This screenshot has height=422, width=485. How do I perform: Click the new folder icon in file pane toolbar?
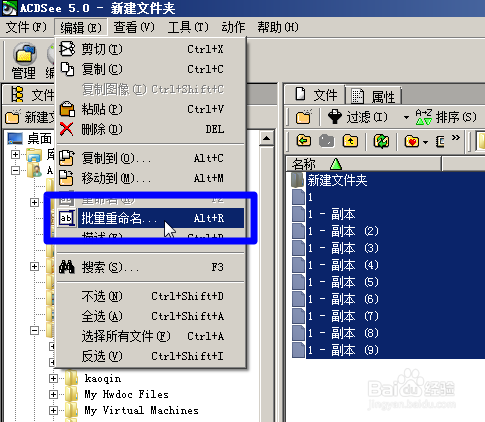(x=303, y=117)
